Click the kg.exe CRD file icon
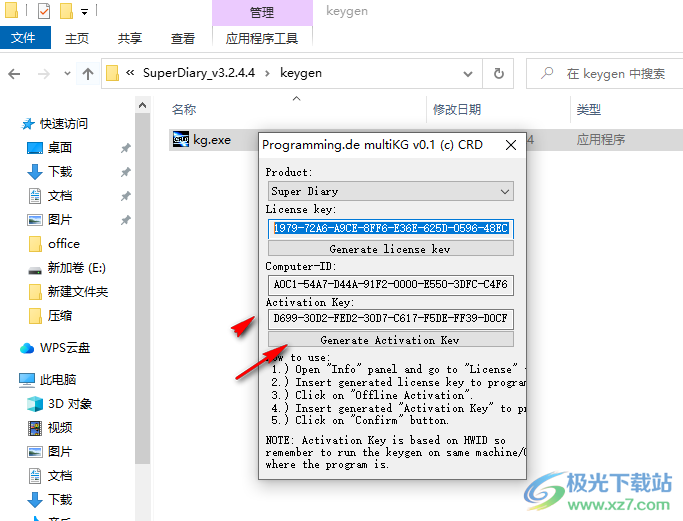Screen dimensions: 683x521 [x=181, y=139]
